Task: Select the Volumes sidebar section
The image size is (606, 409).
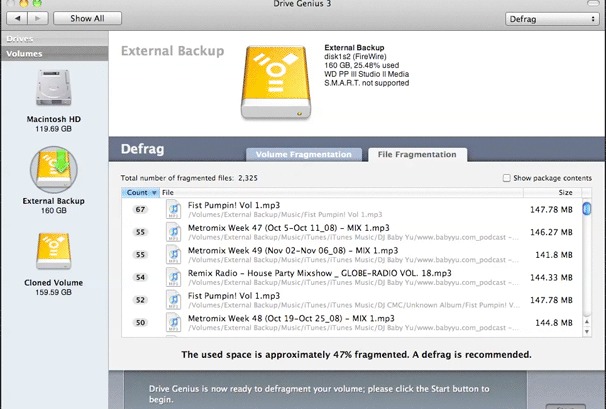Action: 54,53
